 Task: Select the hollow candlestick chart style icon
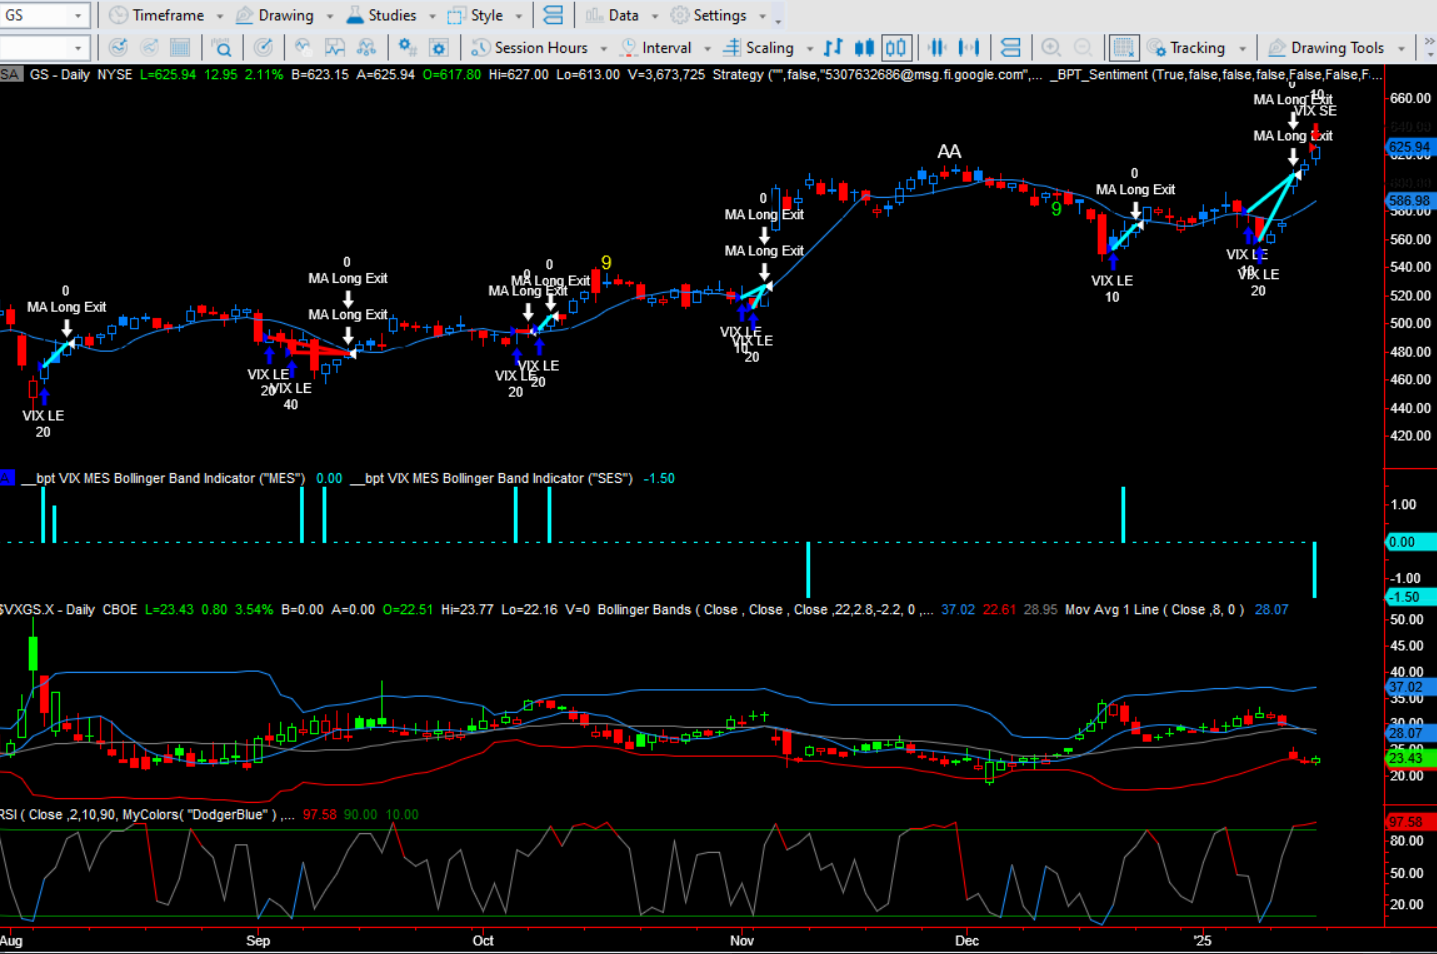896,47
